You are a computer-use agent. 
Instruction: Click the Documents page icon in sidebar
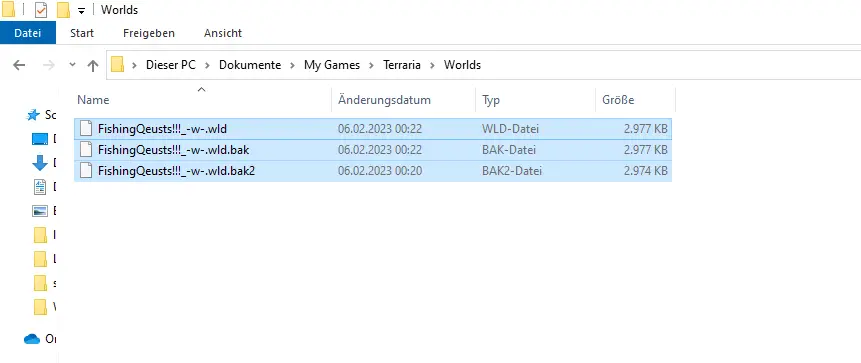pos(40,187)
